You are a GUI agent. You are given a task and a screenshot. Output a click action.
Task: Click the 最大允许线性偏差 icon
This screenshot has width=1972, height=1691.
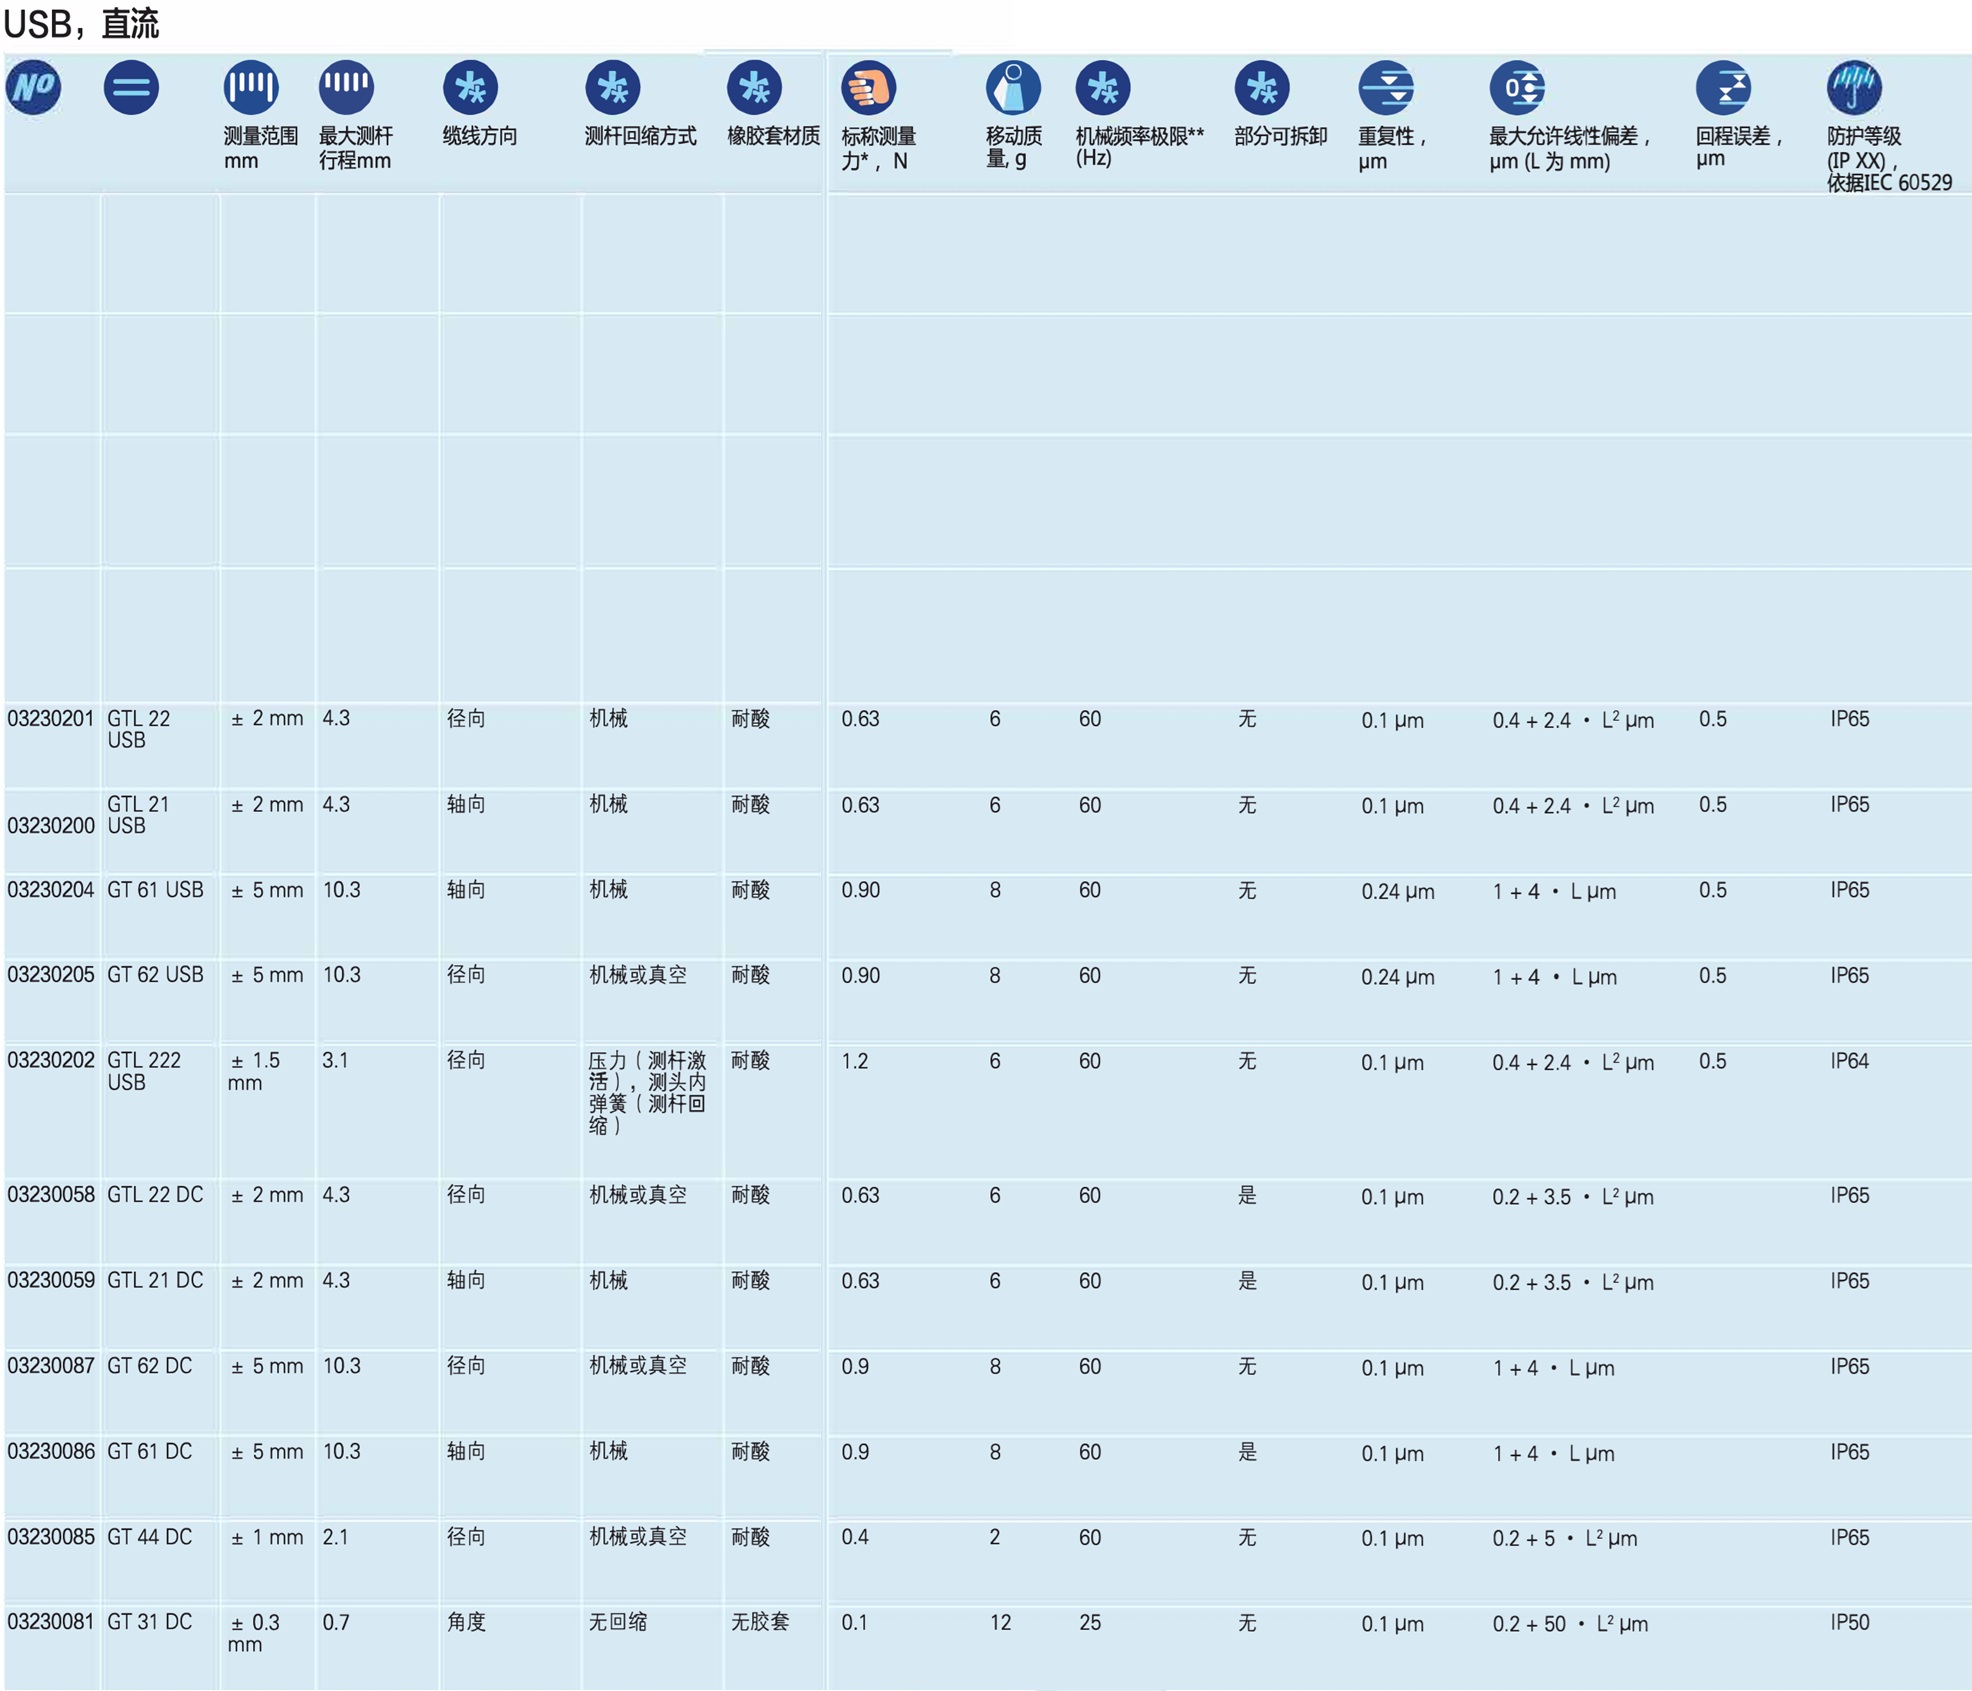1517,87
